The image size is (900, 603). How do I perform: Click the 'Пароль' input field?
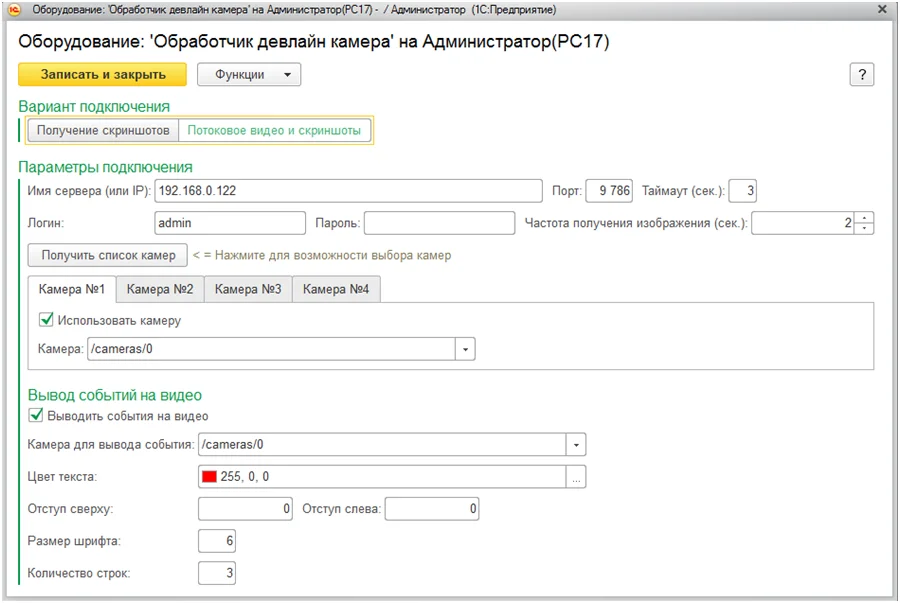[x=439, y=223]
